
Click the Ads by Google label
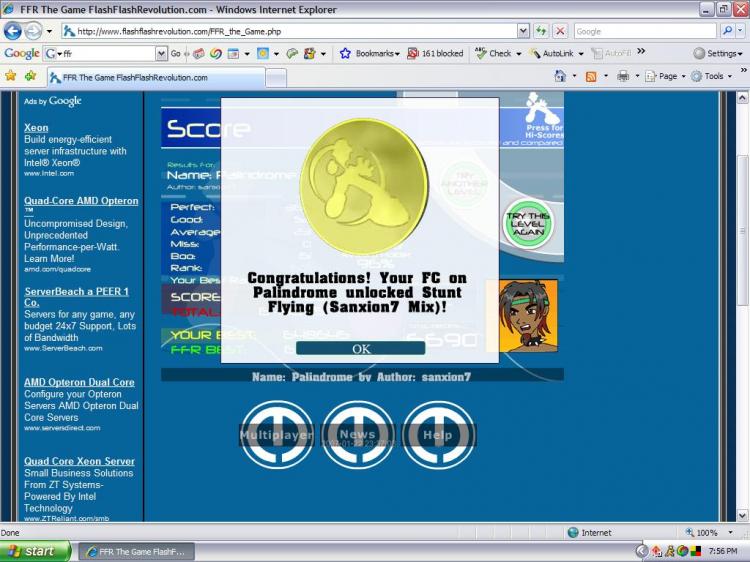point(53,101)
